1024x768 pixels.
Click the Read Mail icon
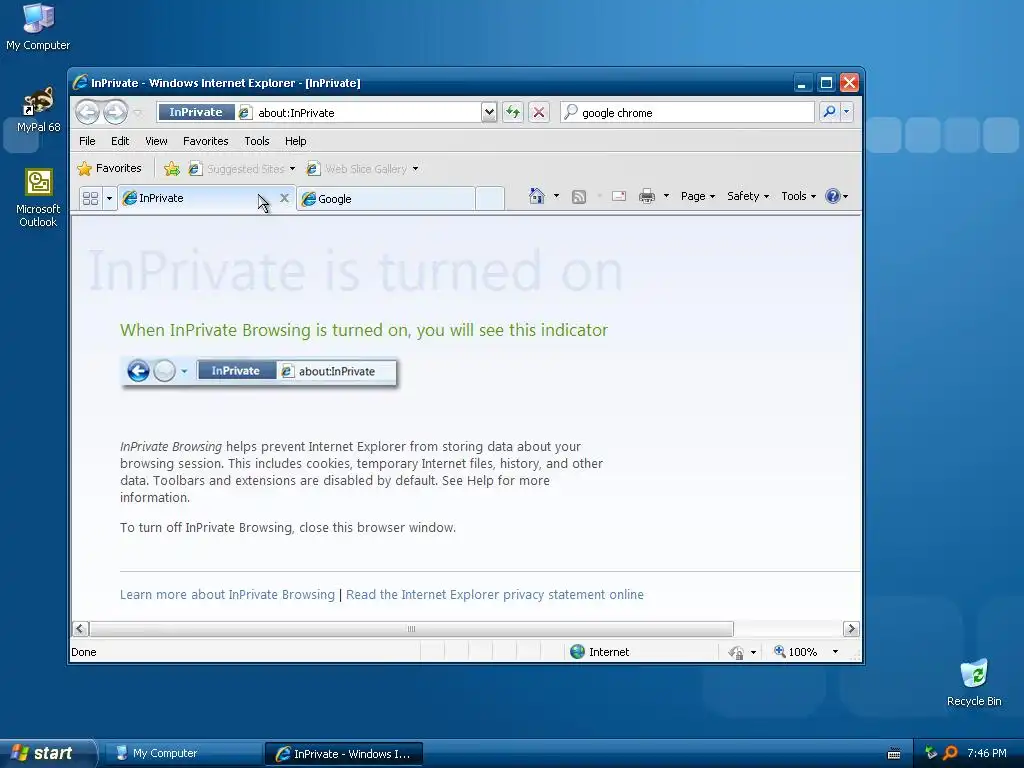[618, 197]
